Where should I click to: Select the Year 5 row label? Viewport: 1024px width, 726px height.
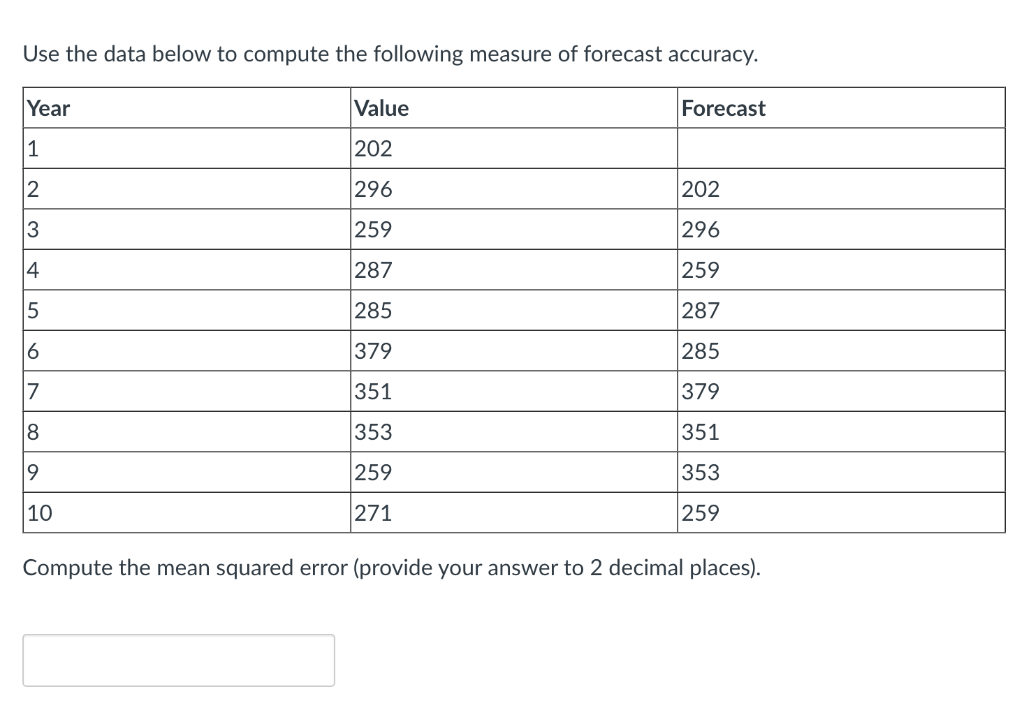click(33, 310)
